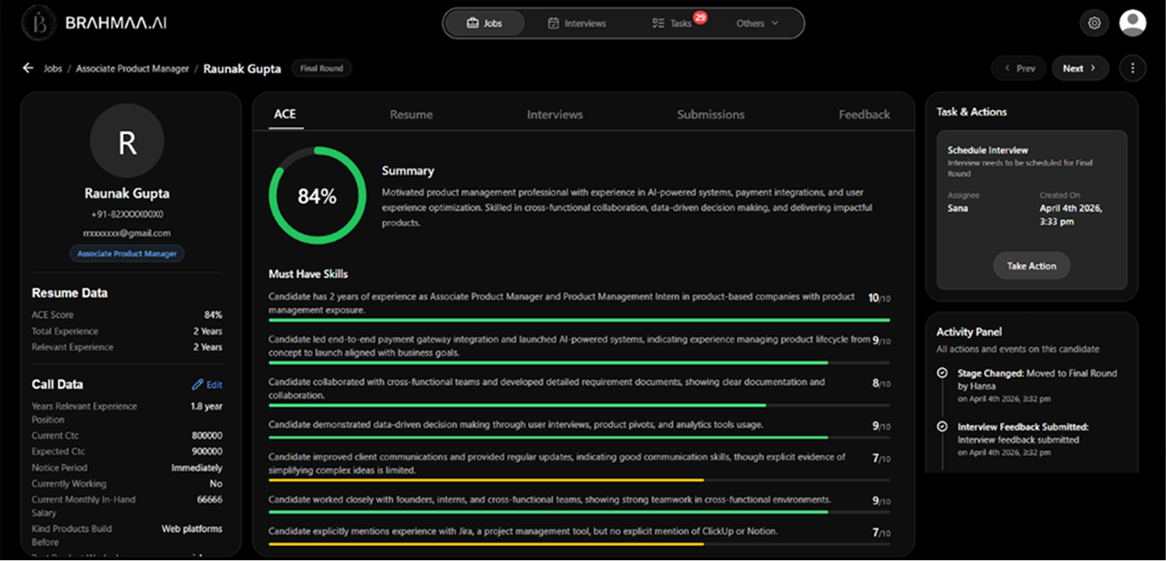The width and height of the screenshot is (1166, 561).
Task: Go to next candidate with Next
Action: (1080, 68)
